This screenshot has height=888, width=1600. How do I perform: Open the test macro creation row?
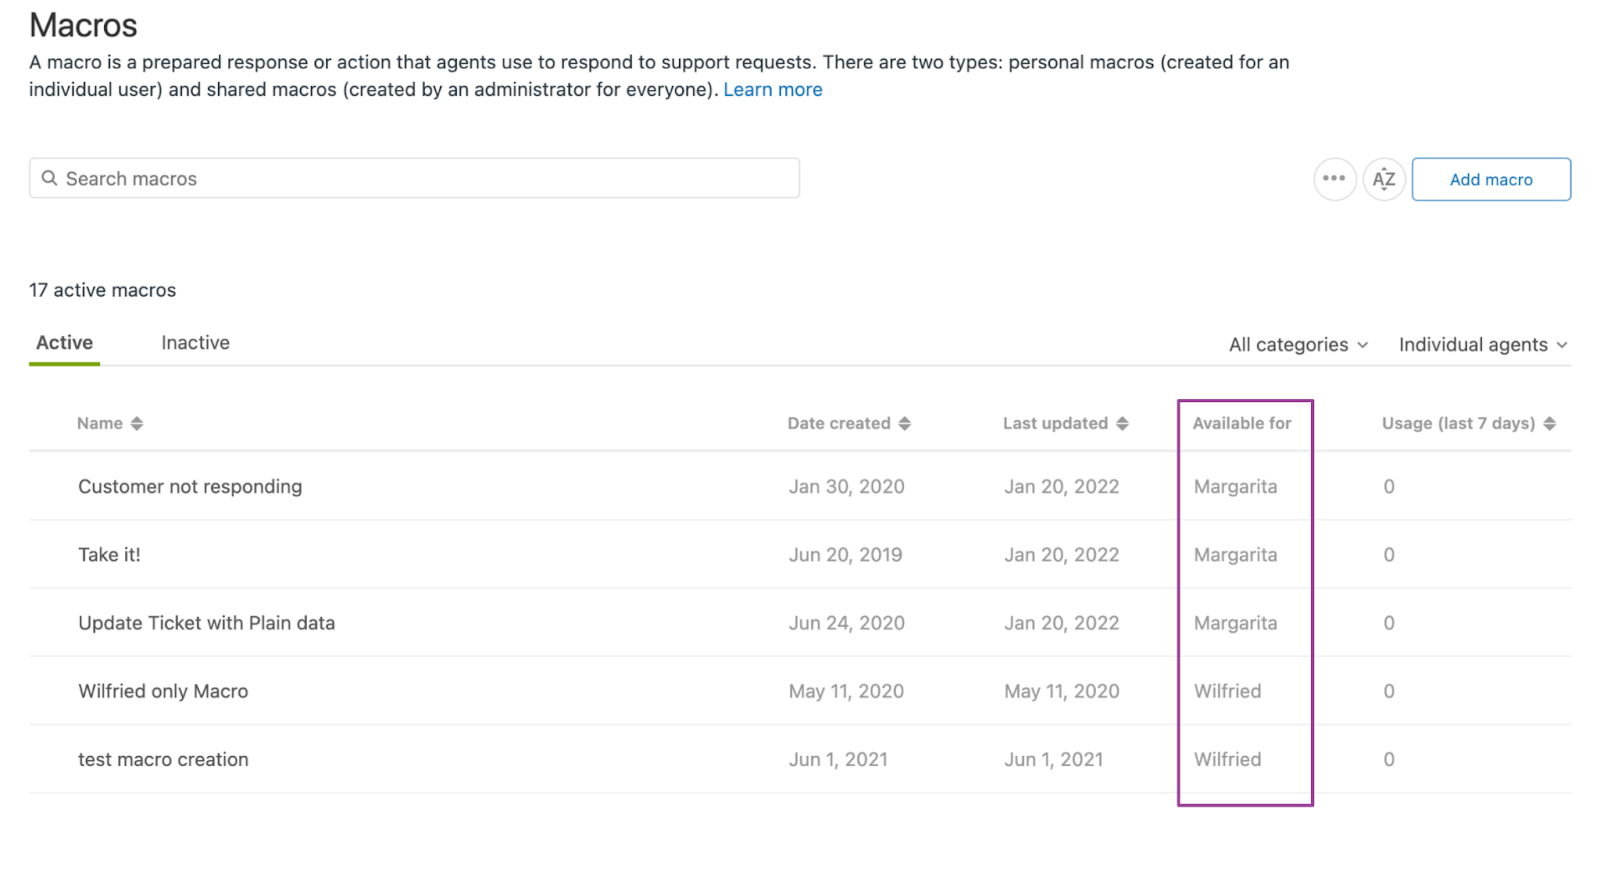pyautogui.click(x=163, y=759)
